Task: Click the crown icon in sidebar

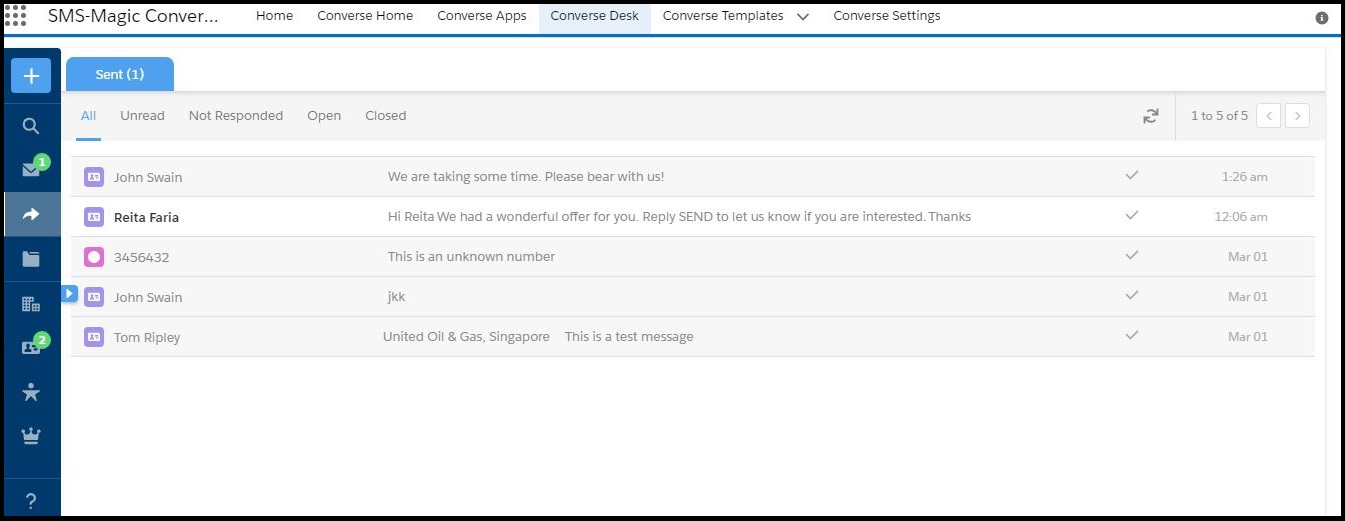Action: click(x=31, y=436)
